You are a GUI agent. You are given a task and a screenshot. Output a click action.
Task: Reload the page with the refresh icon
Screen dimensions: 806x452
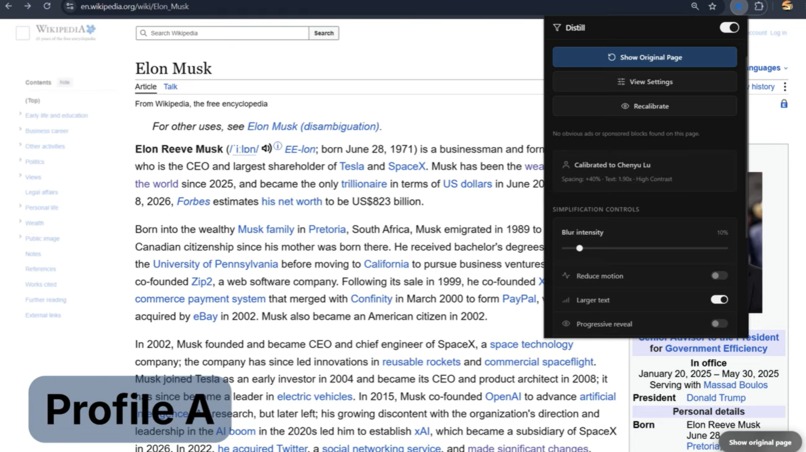47,6
